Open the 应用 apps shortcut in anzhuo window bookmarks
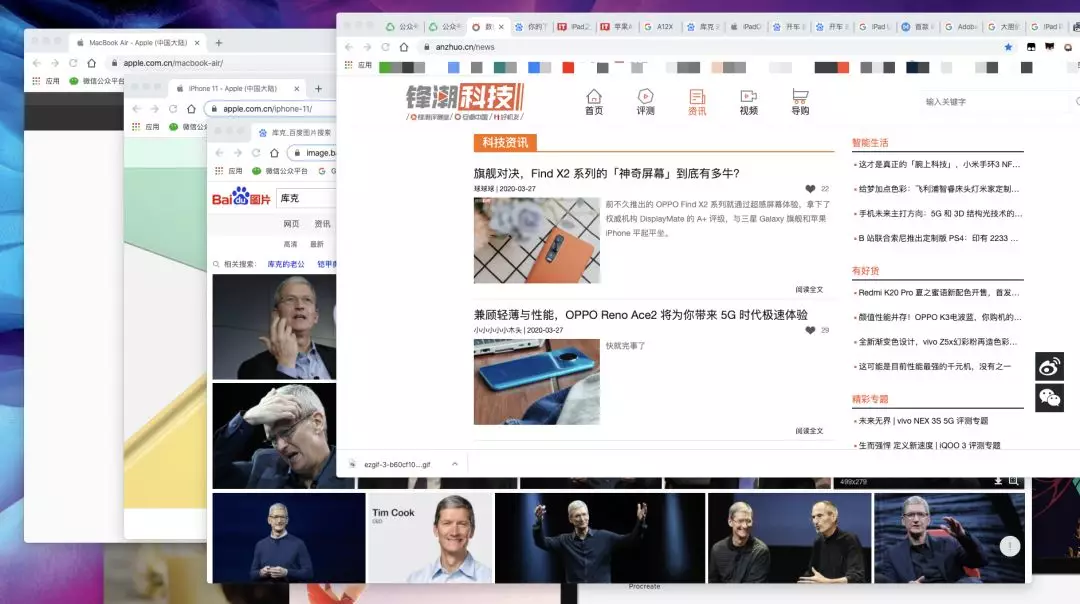Screen dimensions: 1080x604 358,65
